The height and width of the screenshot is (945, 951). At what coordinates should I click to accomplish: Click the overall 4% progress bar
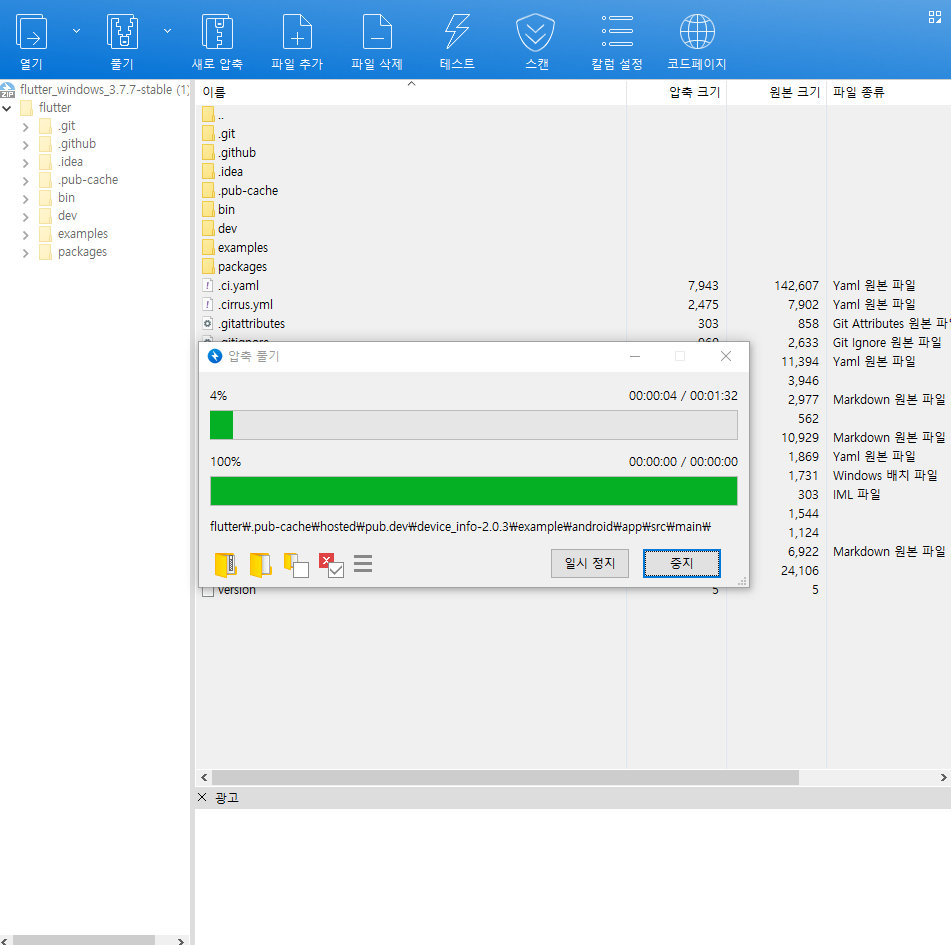(x=474, y=425)
